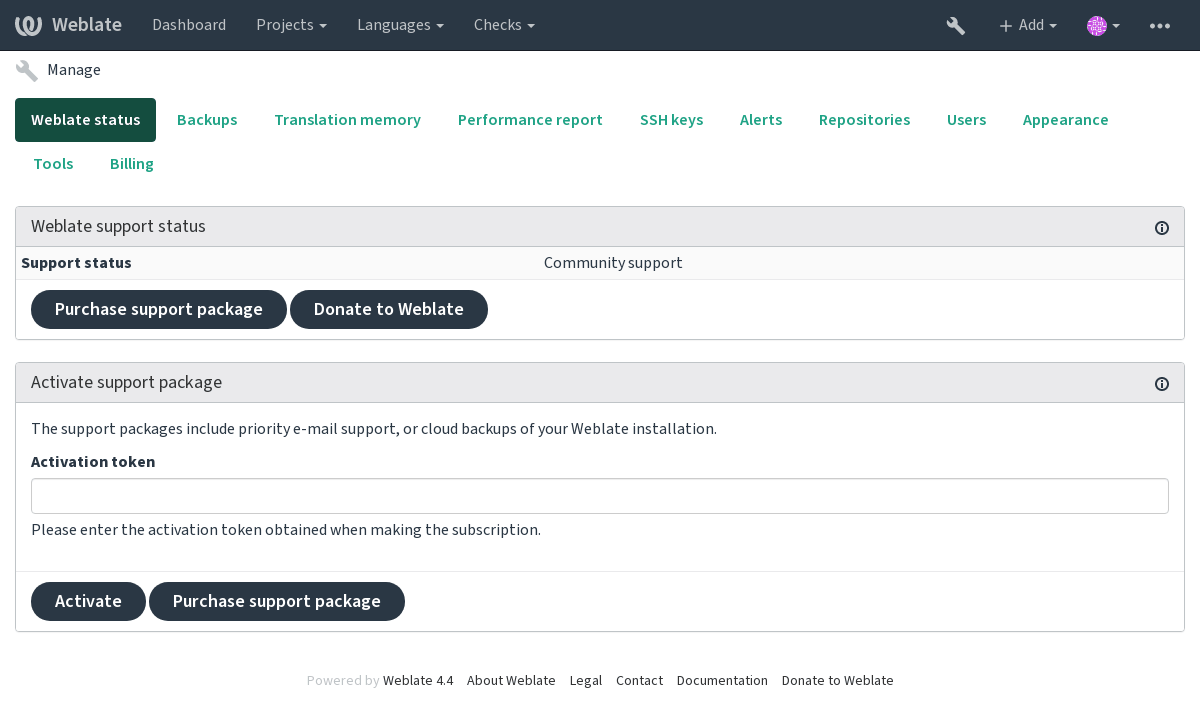Select the 'Community support' status text
This screenshot has height=714, width=1200.
click(x=613, y=263)
